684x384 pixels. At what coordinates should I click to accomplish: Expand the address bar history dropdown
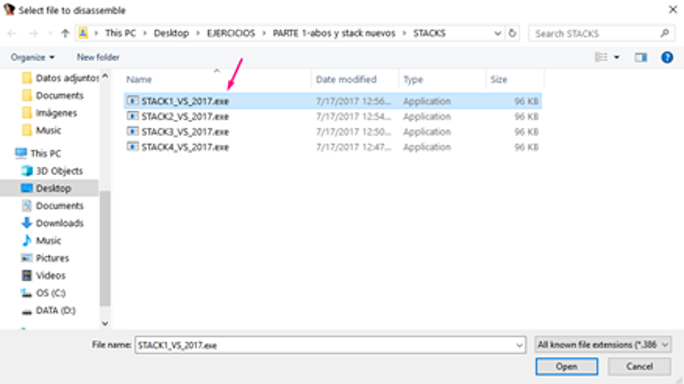point(497,33)
